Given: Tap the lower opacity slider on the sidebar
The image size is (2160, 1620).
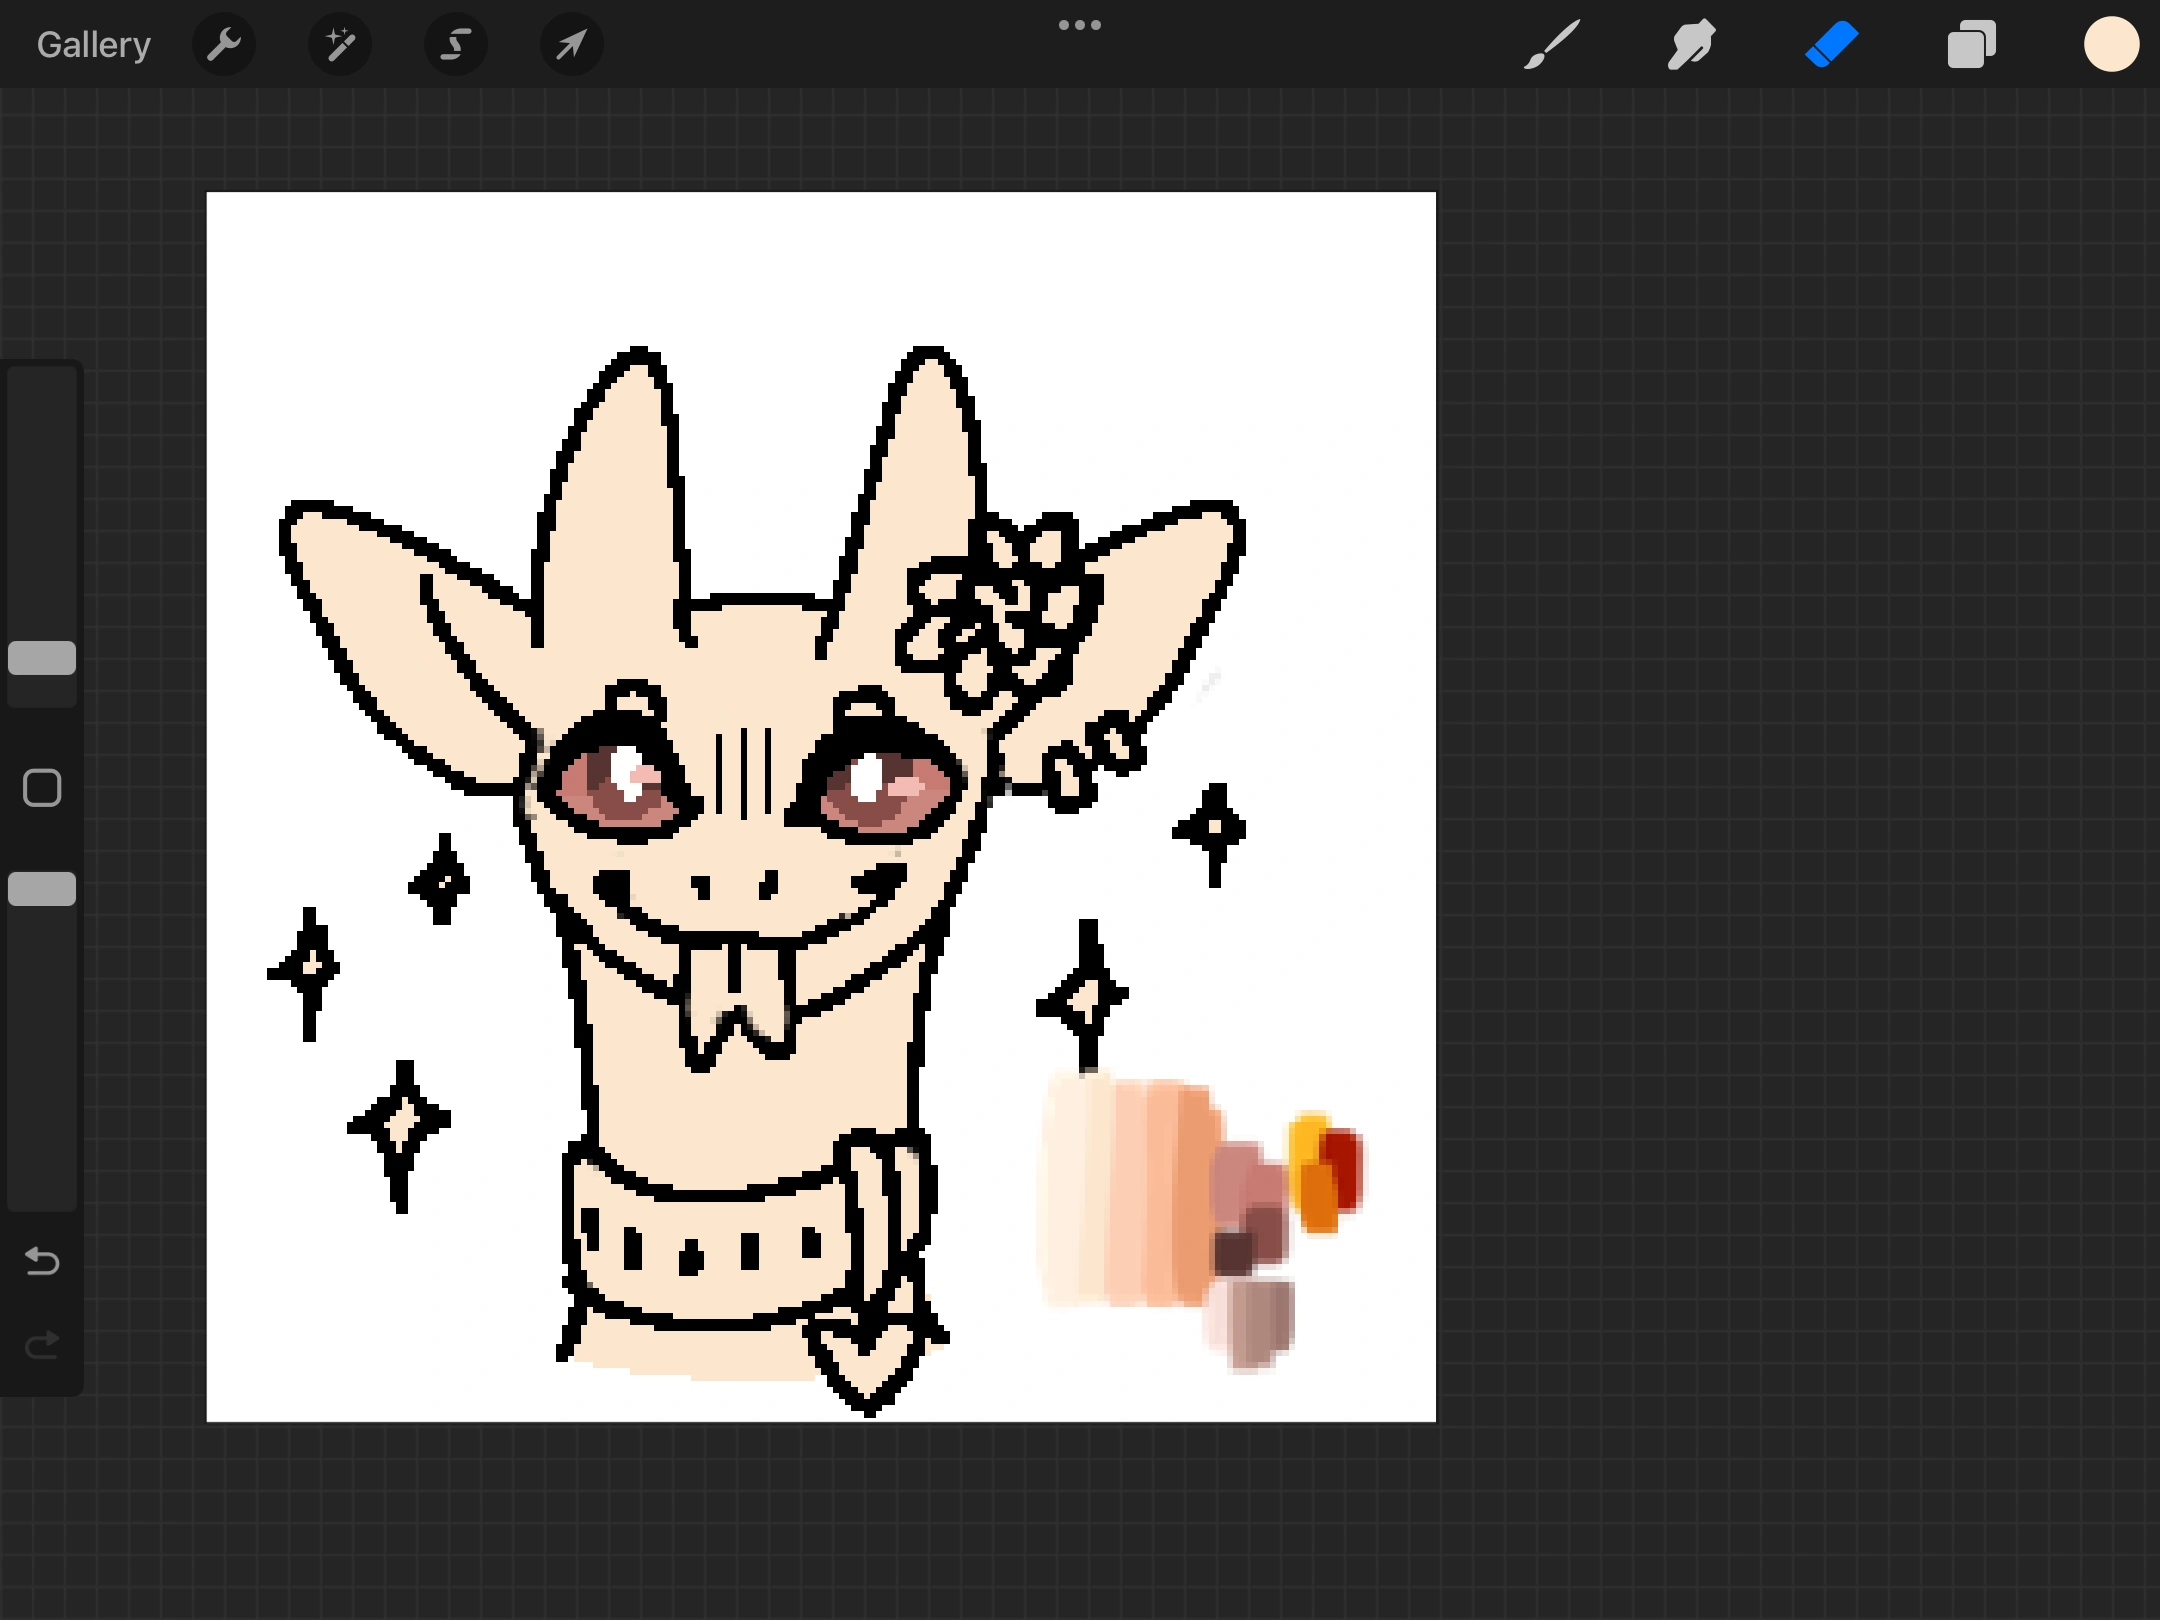Looking at the screenshot, I should click(x=42, y=888).
